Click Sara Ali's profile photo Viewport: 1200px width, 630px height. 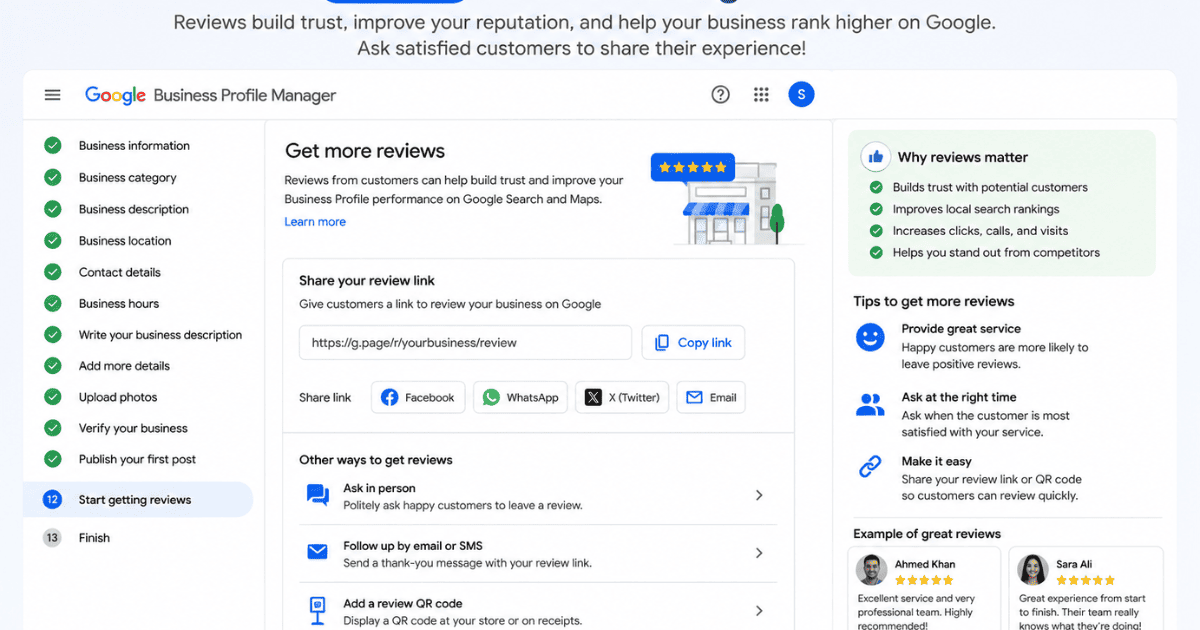coord(1032,570)
